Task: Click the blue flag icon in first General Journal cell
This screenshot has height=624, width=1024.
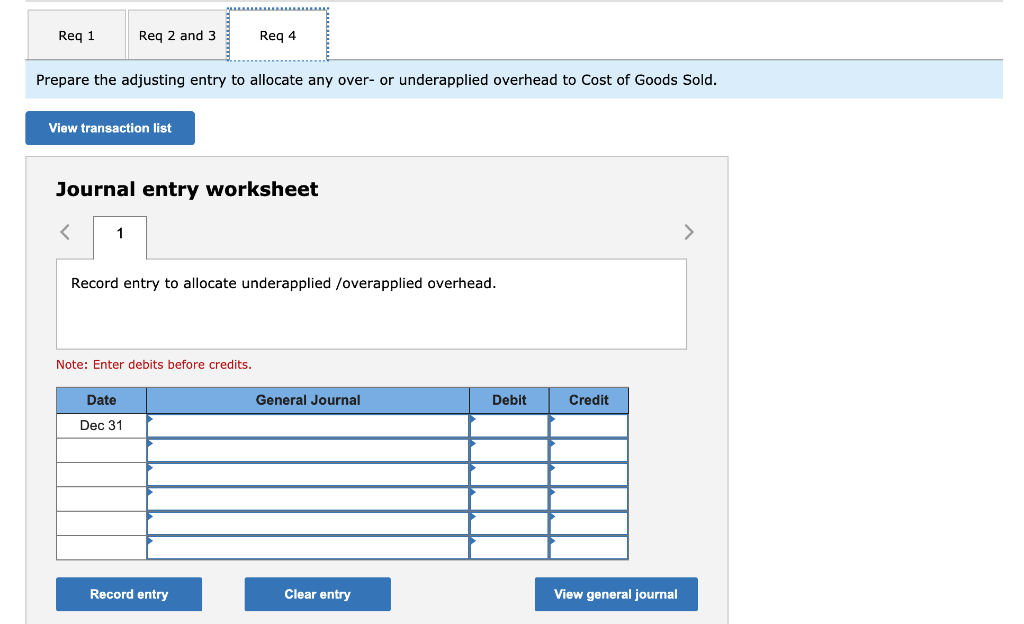Action: (x=152, y=419)
